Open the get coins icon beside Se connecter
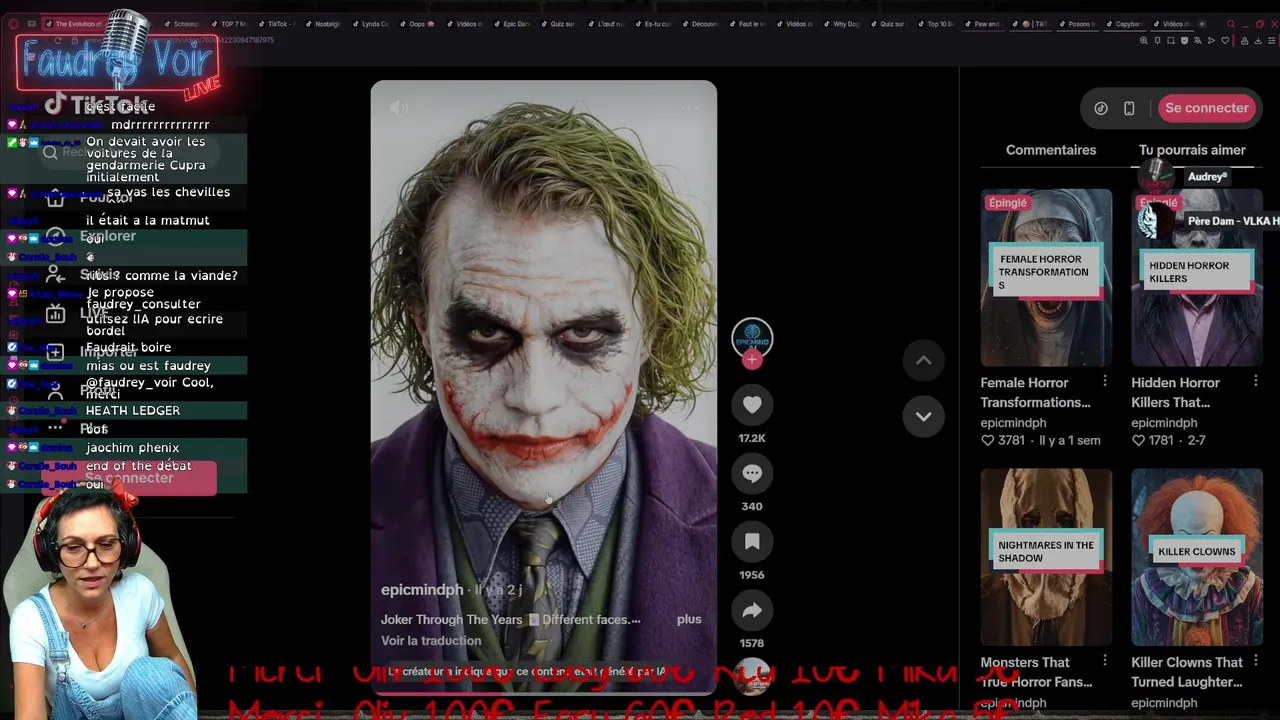Viewport: 1280px width, 720px height. point(1101,108)
